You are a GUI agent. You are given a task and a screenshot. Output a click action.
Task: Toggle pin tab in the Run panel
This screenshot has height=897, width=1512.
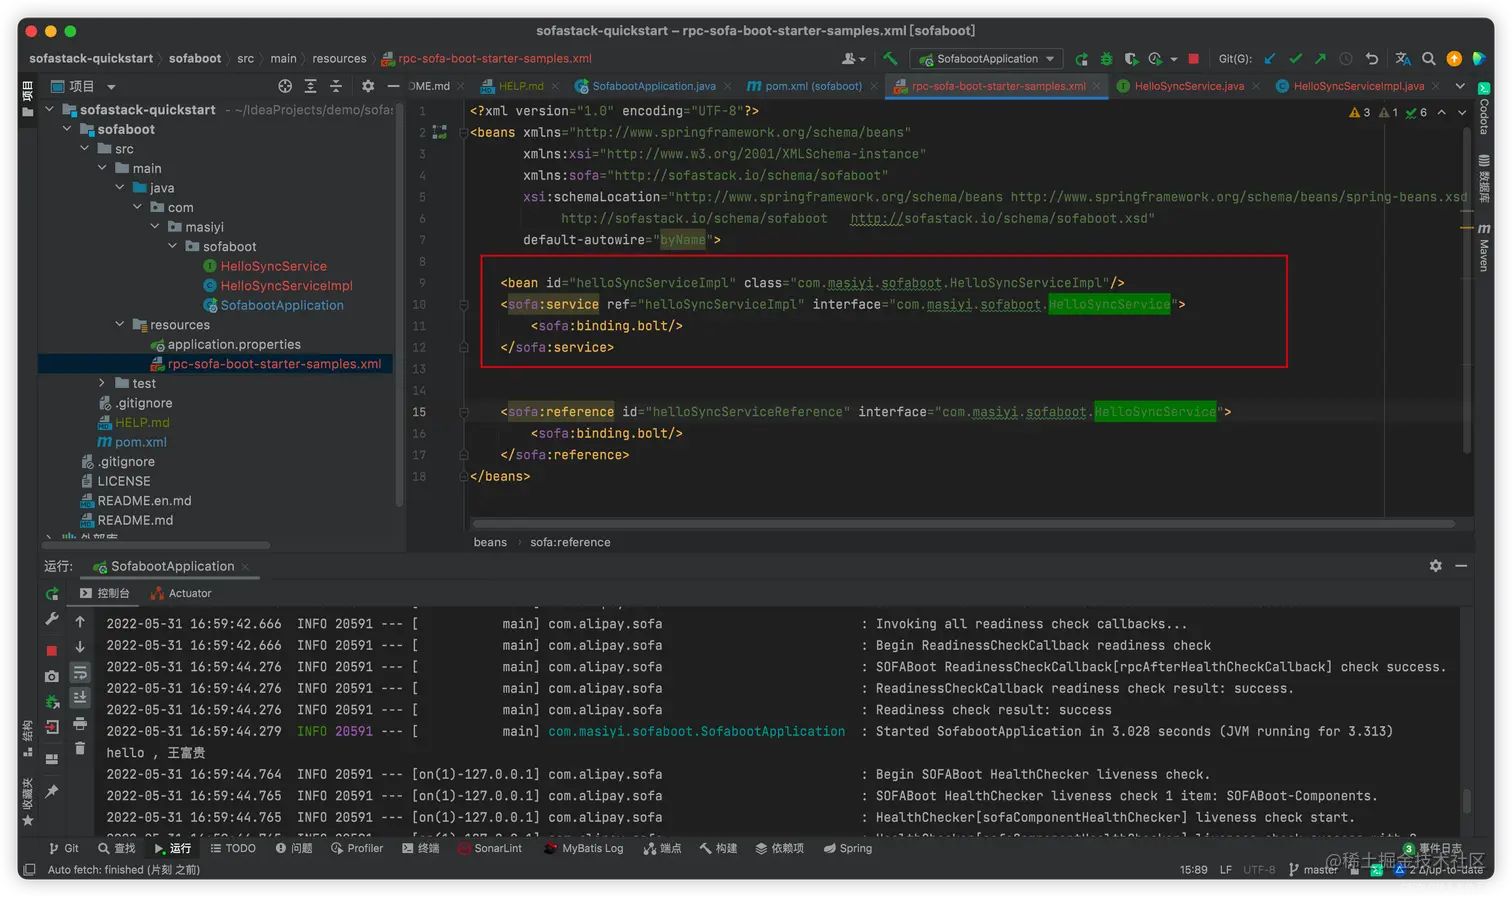point(52,792)
